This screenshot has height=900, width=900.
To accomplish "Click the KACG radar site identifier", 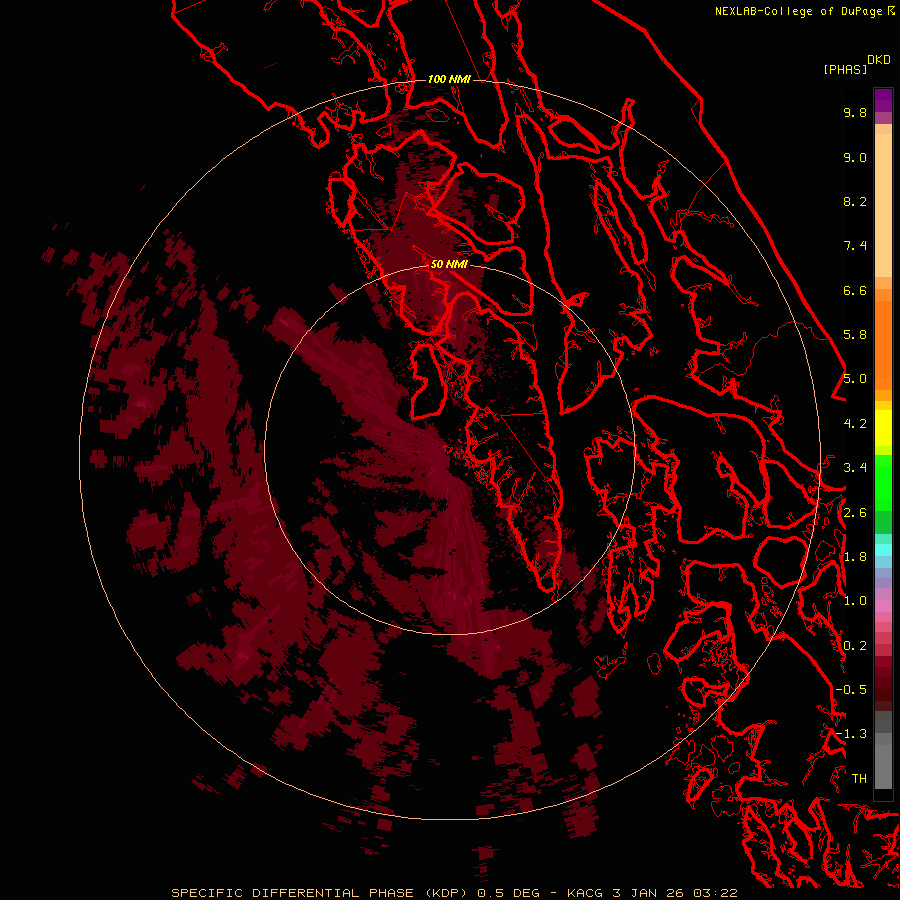I will tap(585, 893).
